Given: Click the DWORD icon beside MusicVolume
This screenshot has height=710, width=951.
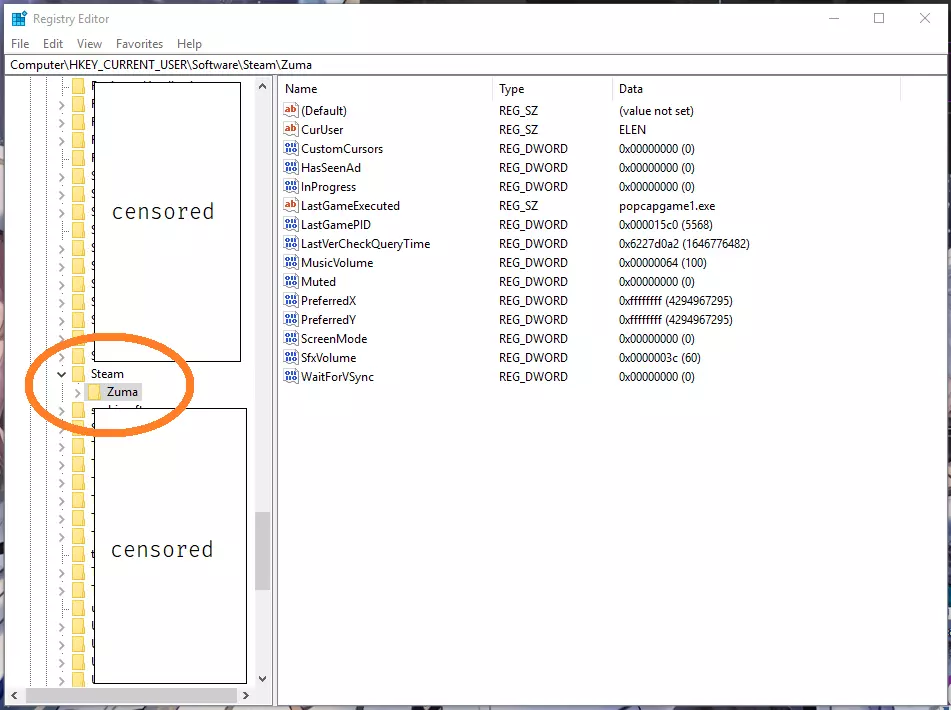Looking at the screenshot, I should [291, 263].
